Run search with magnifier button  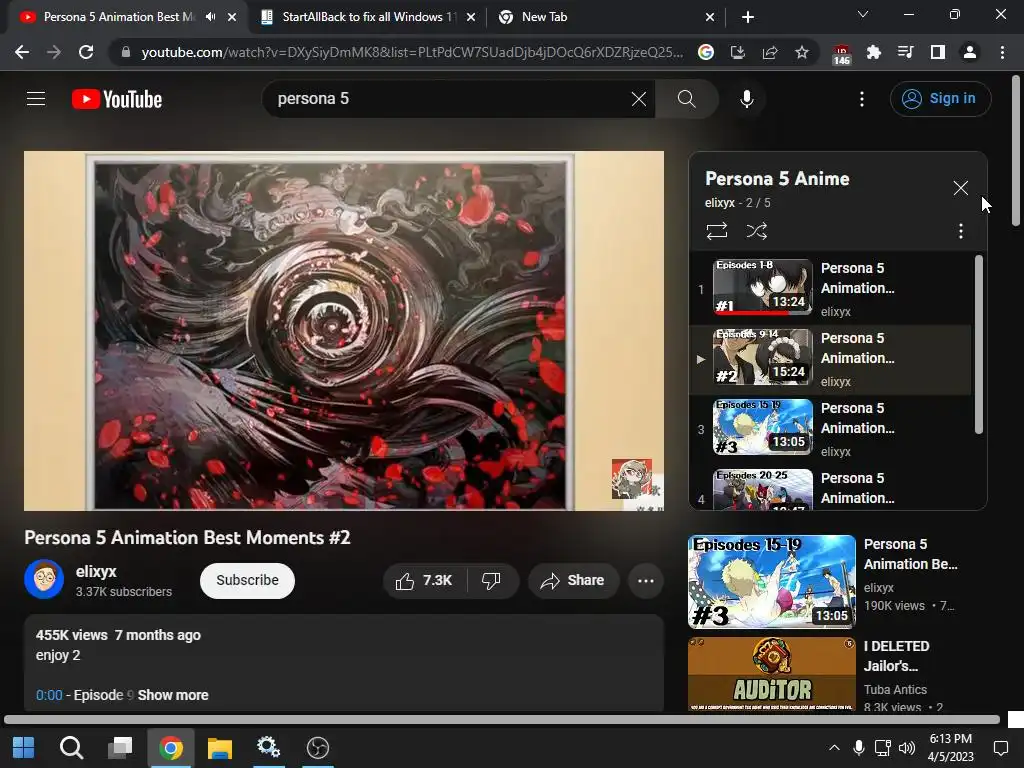[x=686, y=99]
